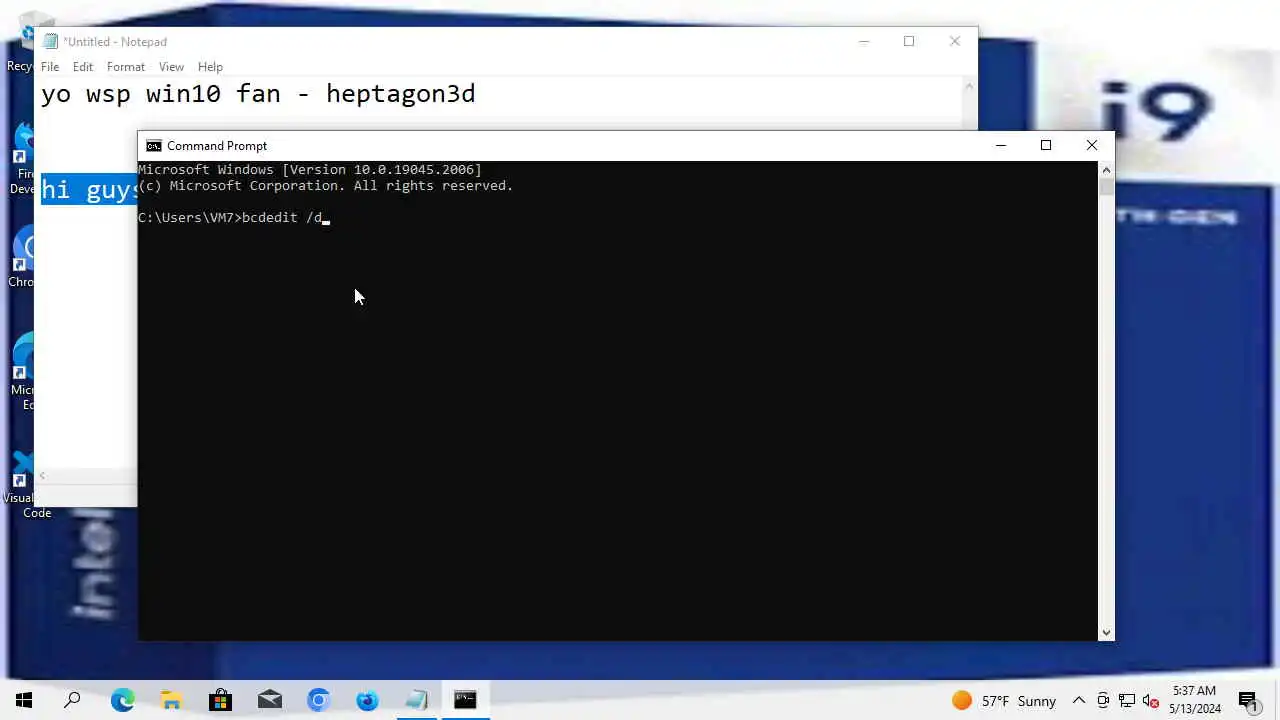This screenshot has height=720, width=1280.
Task: Show hidden system tray icons
Action: click(1078, 700)
